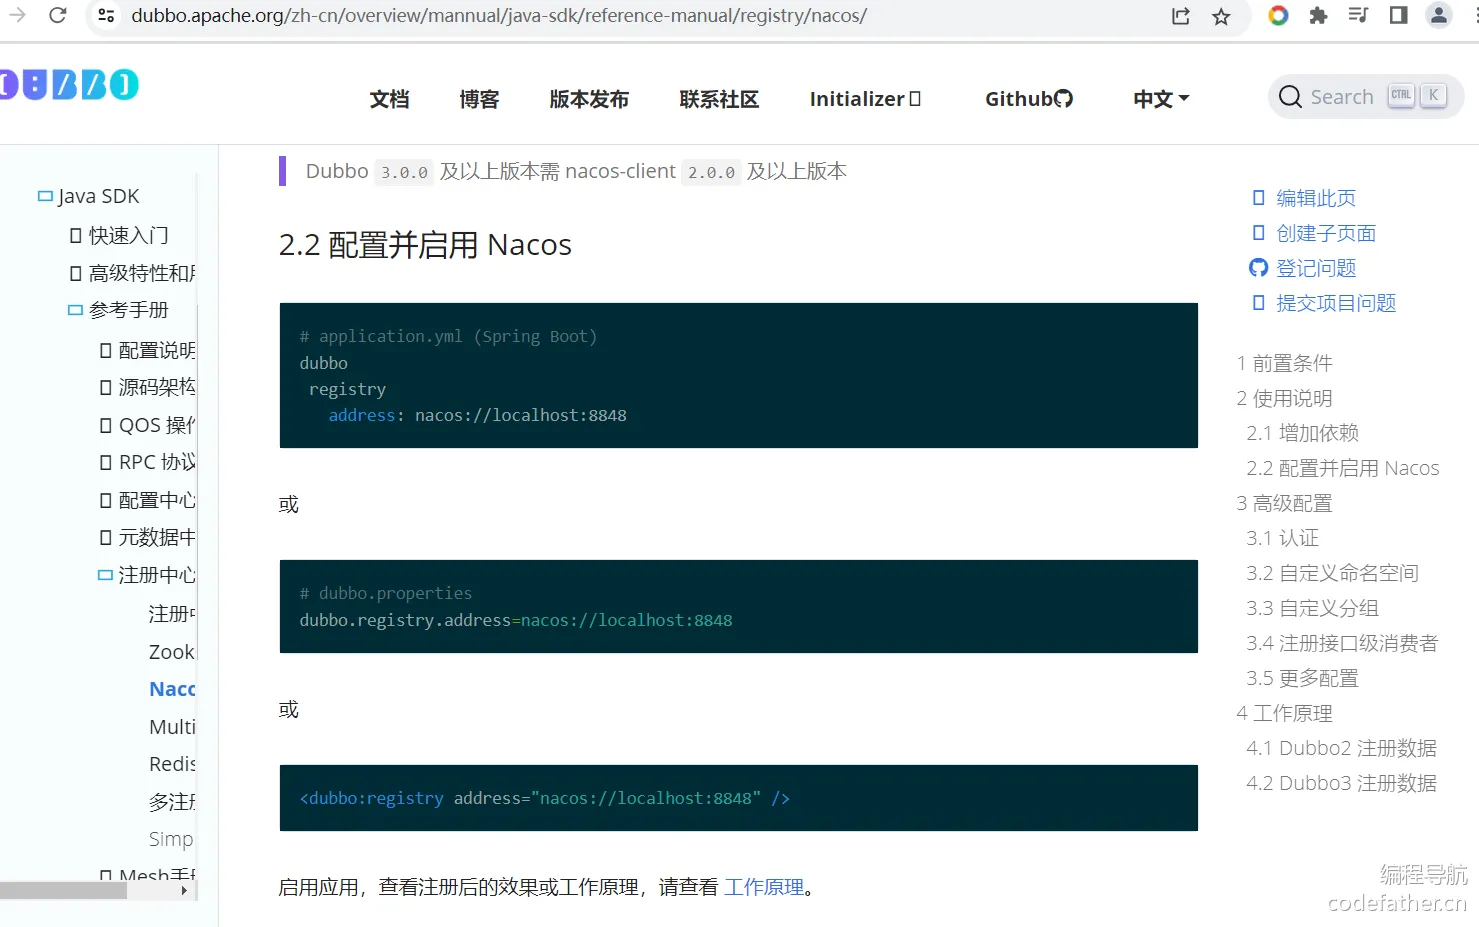Jump to 3.1 认证 in contents
1479x927 pixels.
(1283, 538)
